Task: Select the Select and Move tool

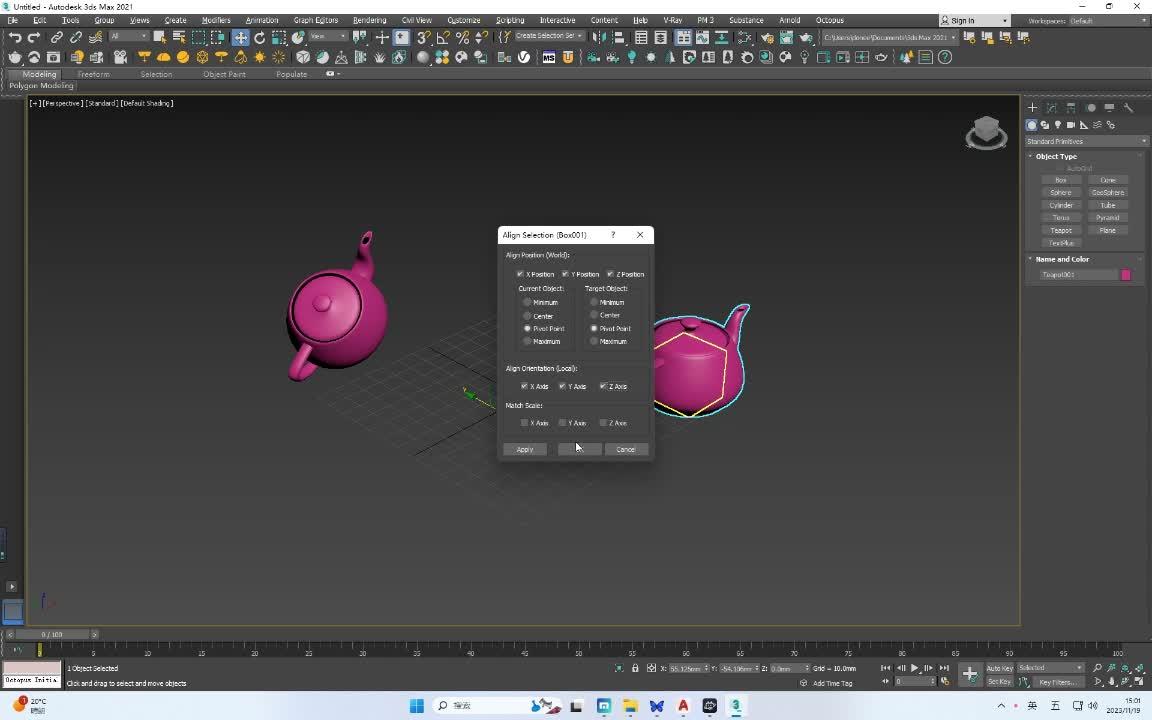Action: tap(241, 37)
